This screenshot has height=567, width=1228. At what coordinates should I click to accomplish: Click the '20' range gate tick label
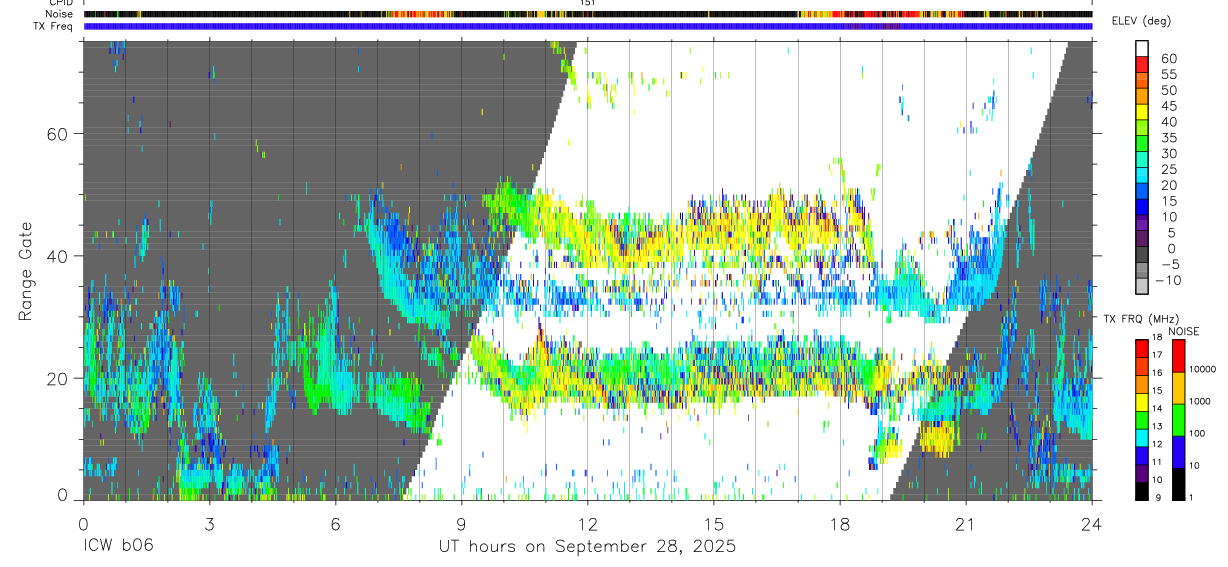coord(60,378)
